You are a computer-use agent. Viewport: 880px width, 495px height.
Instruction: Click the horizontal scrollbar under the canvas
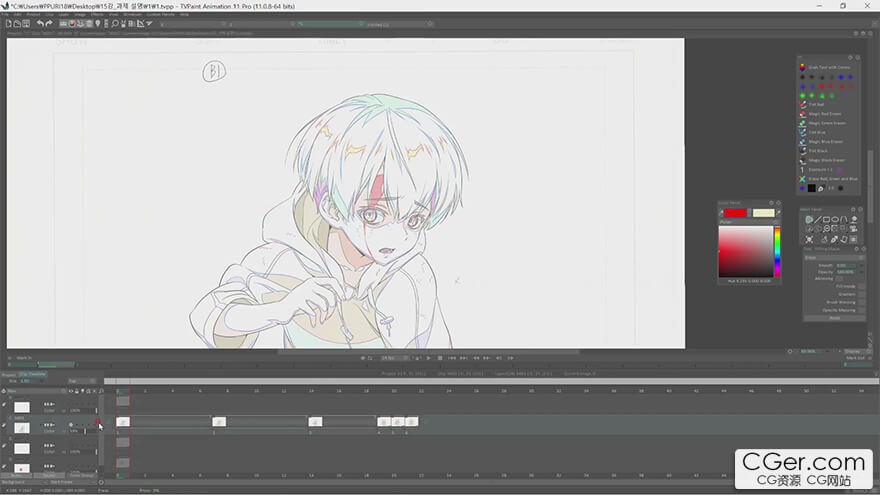point(428,352)
